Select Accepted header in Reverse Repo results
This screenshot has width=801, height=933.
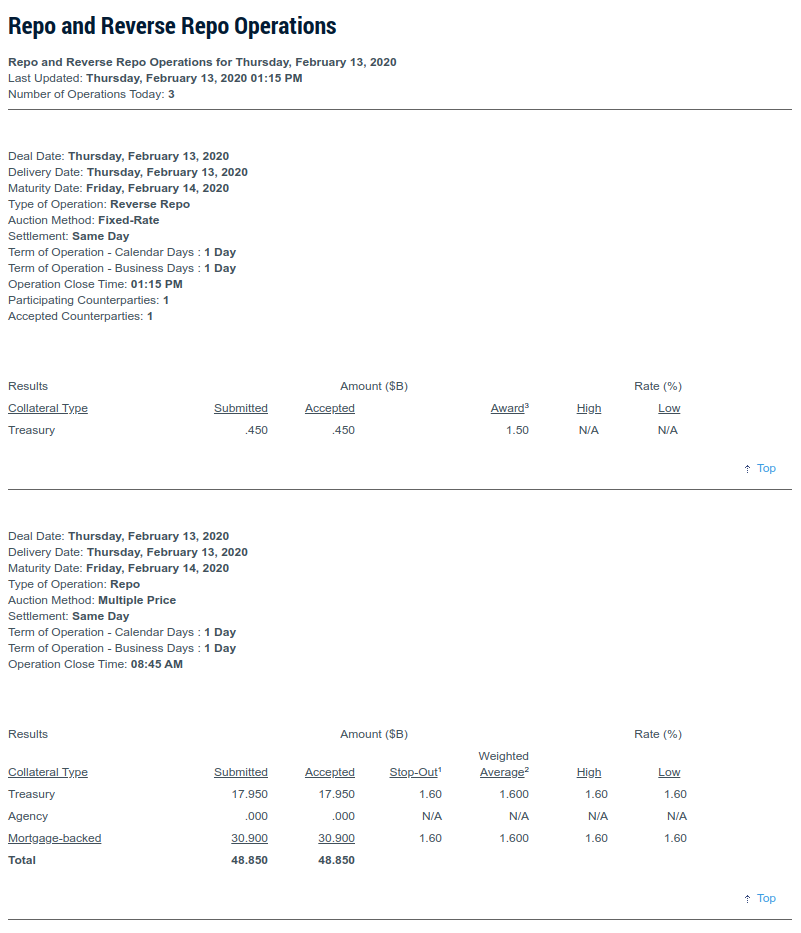(330, 408)
